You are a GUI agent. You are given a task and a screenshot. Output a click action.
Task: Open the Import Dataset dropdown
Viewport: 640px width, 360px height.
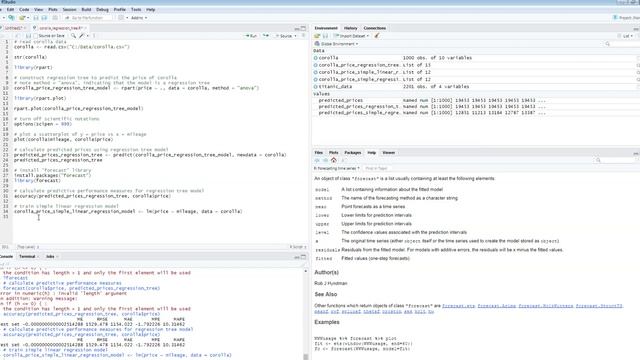tap(351, 36)
